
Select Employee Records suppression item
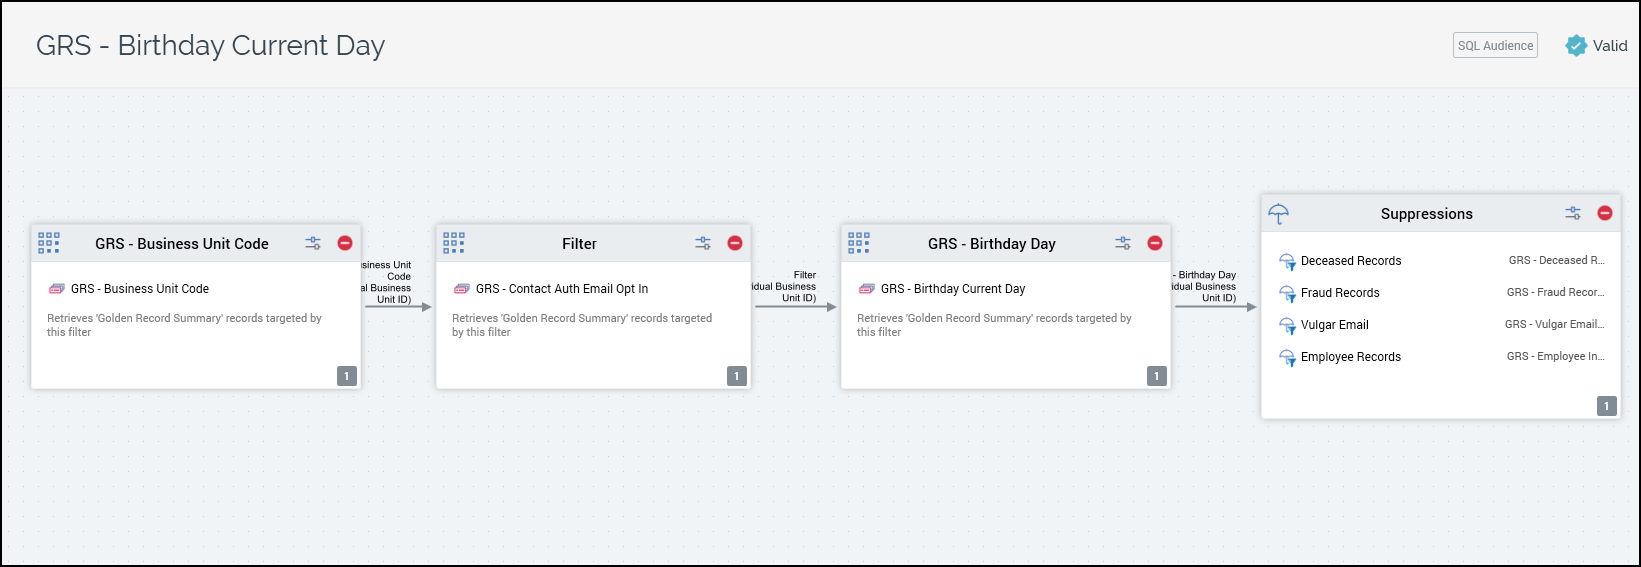[1350, 357]
